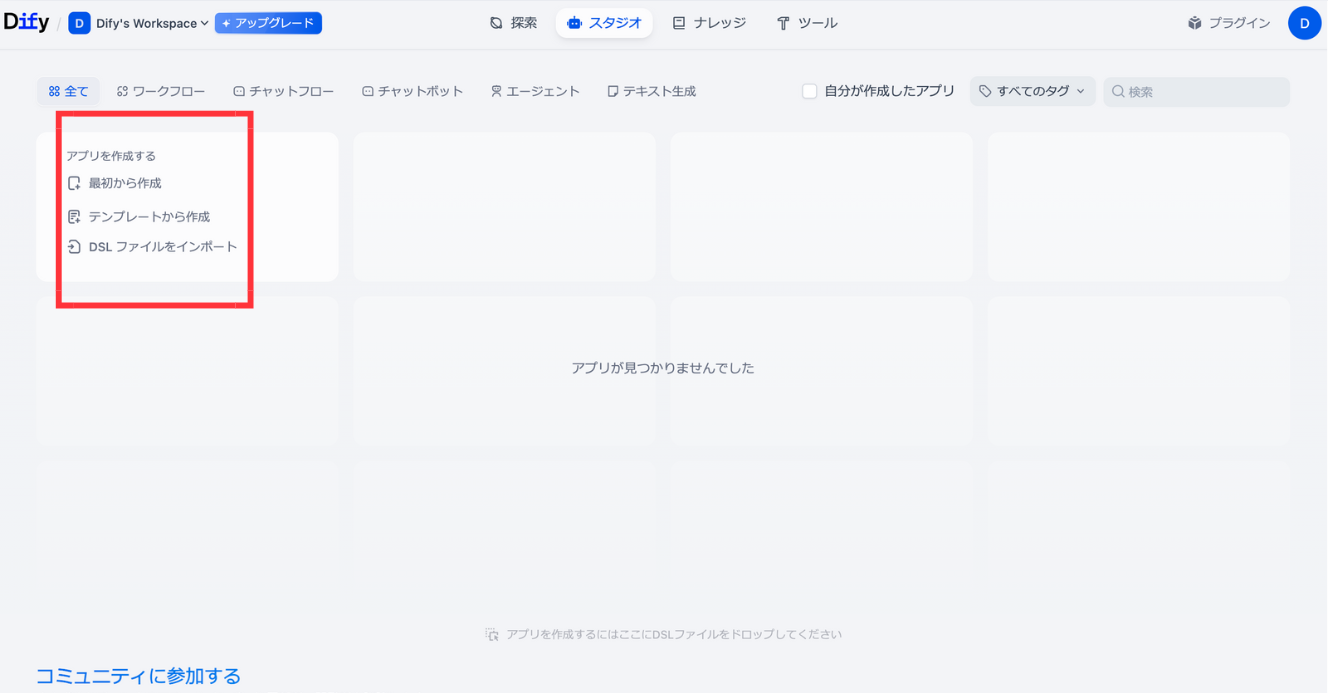Open コミュニティに参加する link
Image resolution: width=1328 pixels, height=693 pixels.
(x=138, y=676)
